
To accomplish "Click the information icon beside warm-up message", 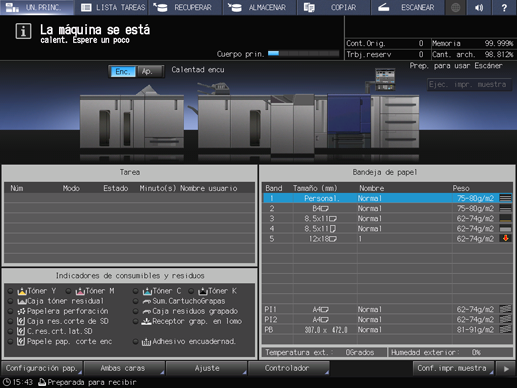I will click(x=23, y=31).
